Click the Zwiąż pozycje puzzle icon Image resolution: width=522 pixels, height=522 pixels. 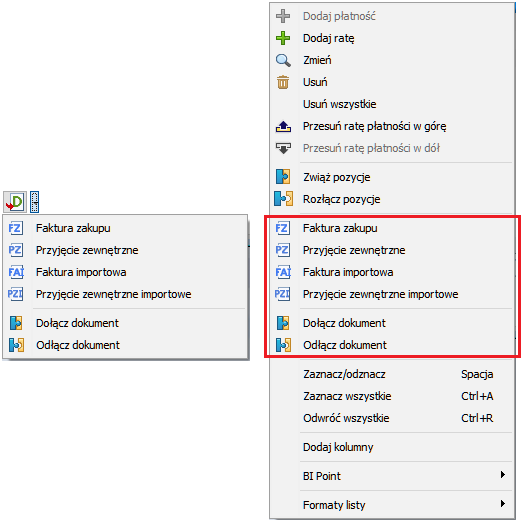point(283,177)
